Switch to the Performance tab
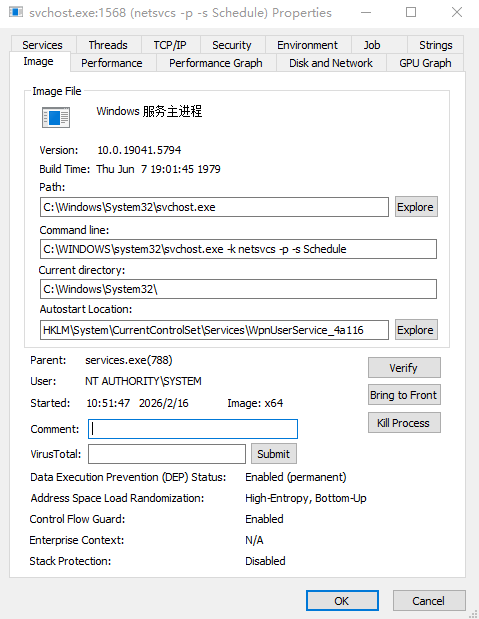Image resolution: width=479 pixels, height=619 pixels. click(112, 63)
